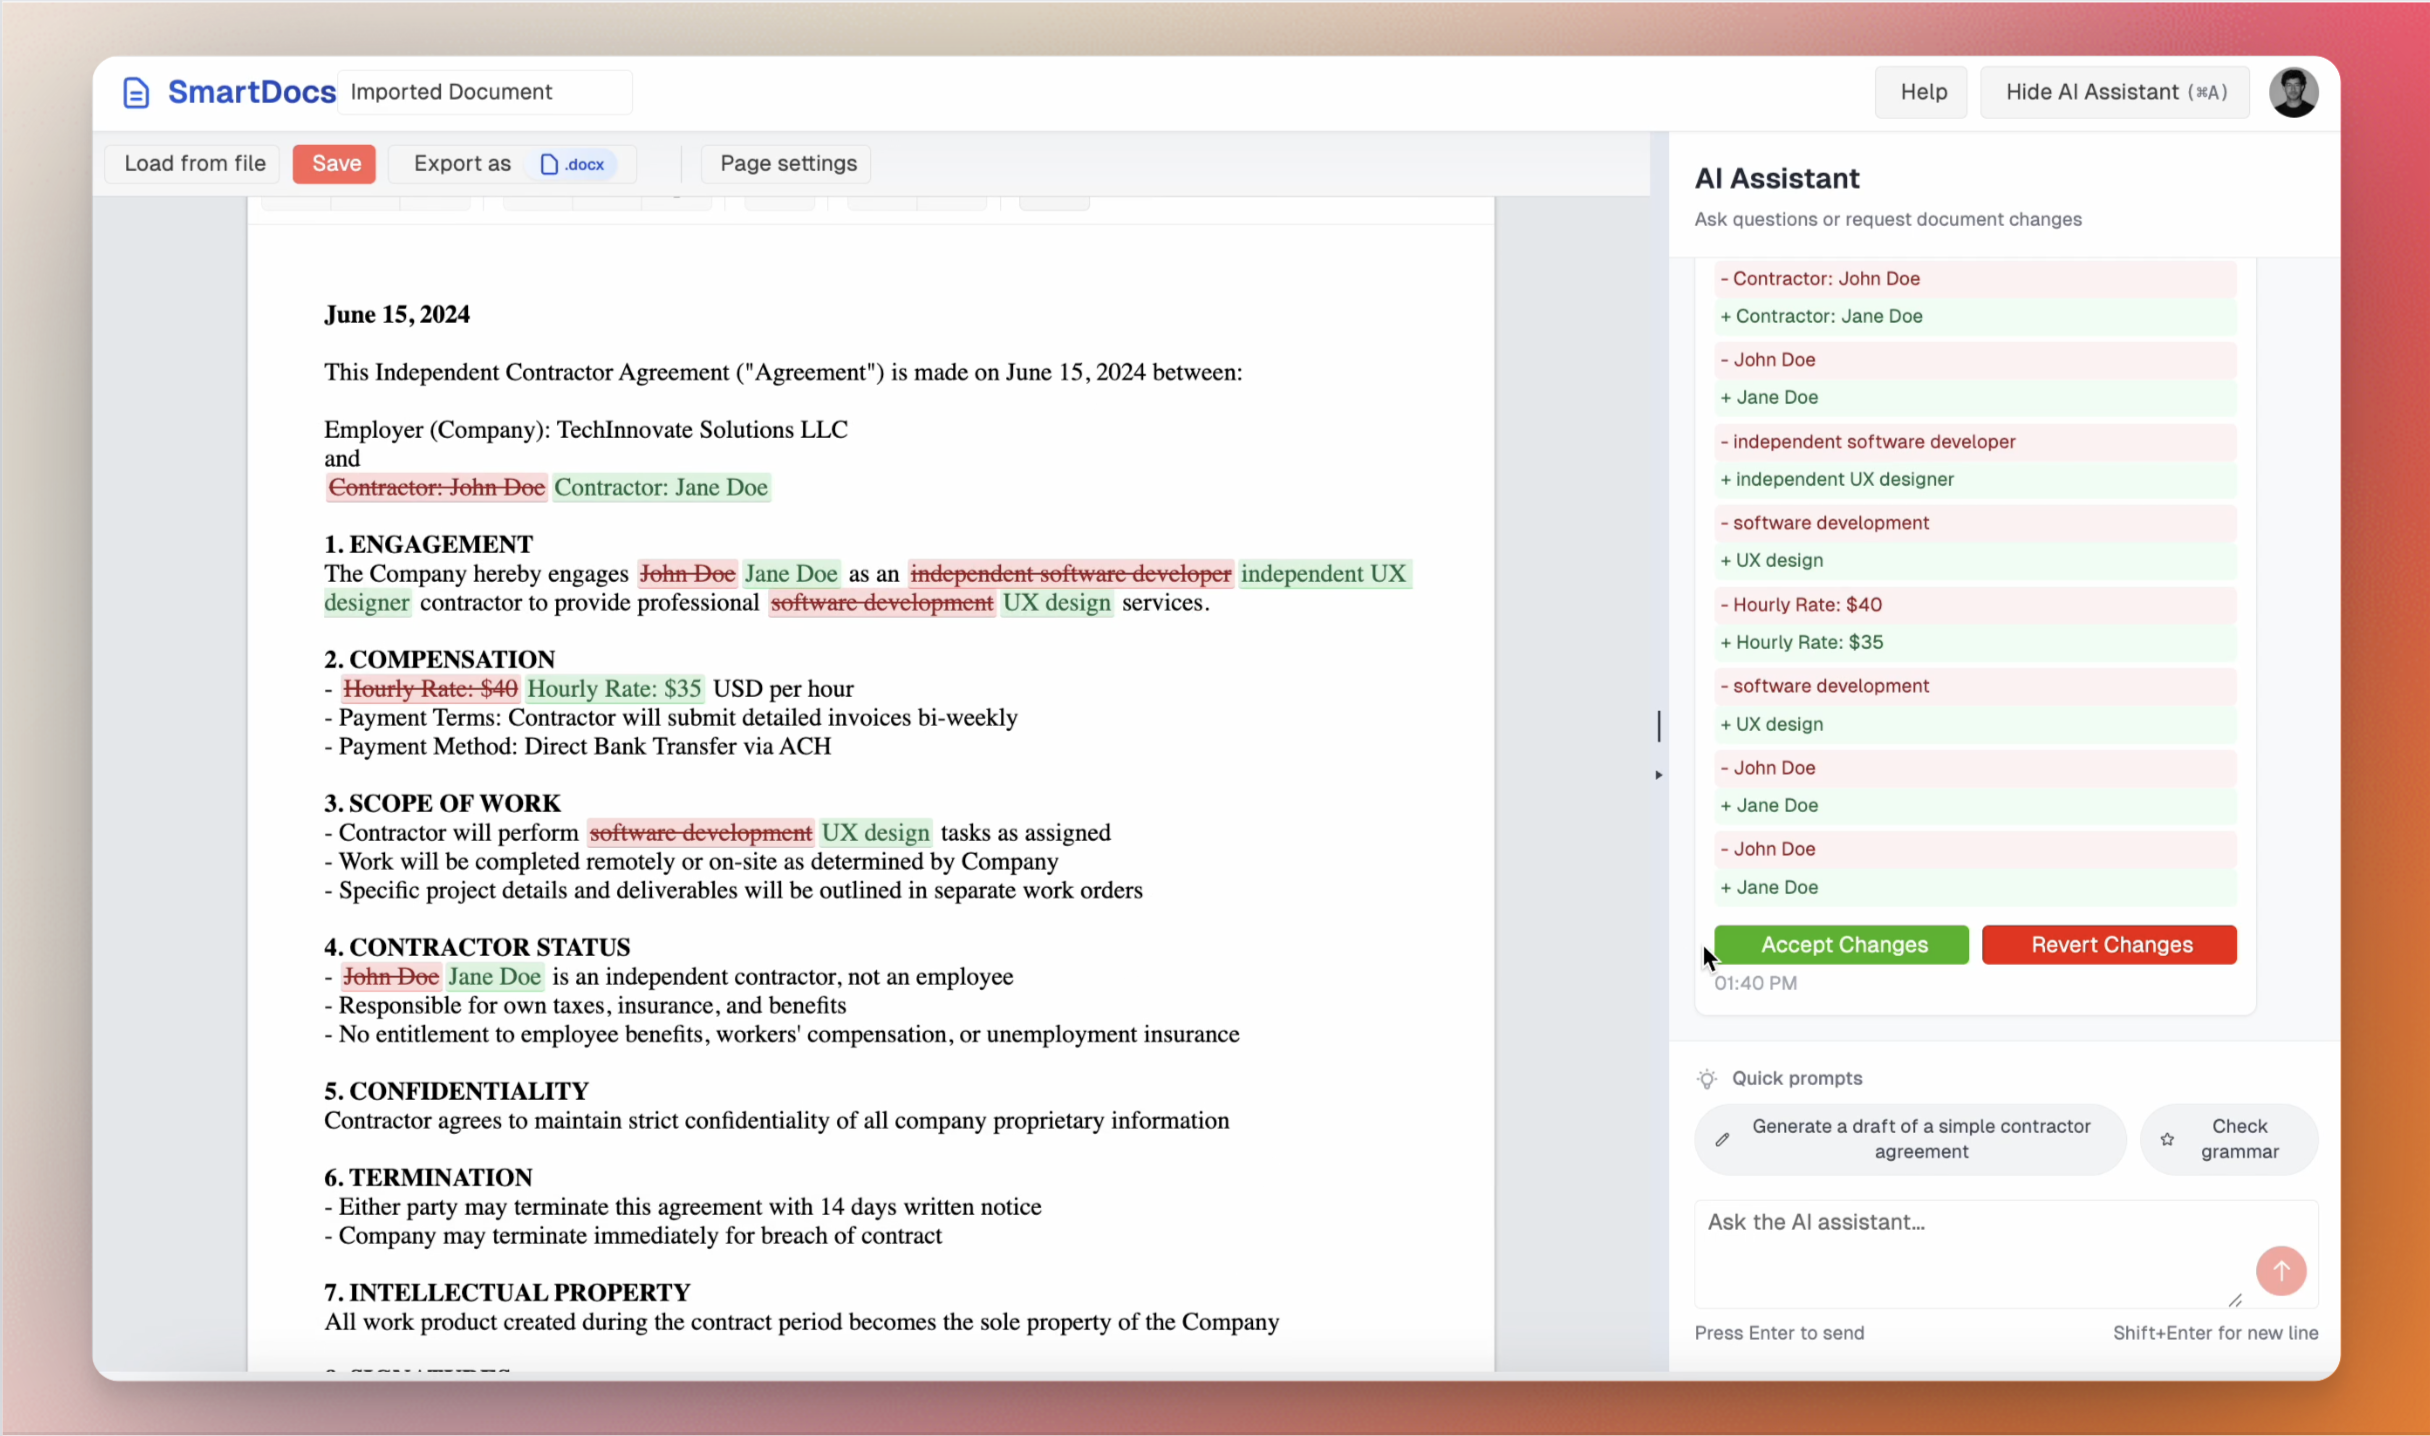The image size is (2430, 1436).
Task: Click the Load from file button
Action: pos(194,163)
